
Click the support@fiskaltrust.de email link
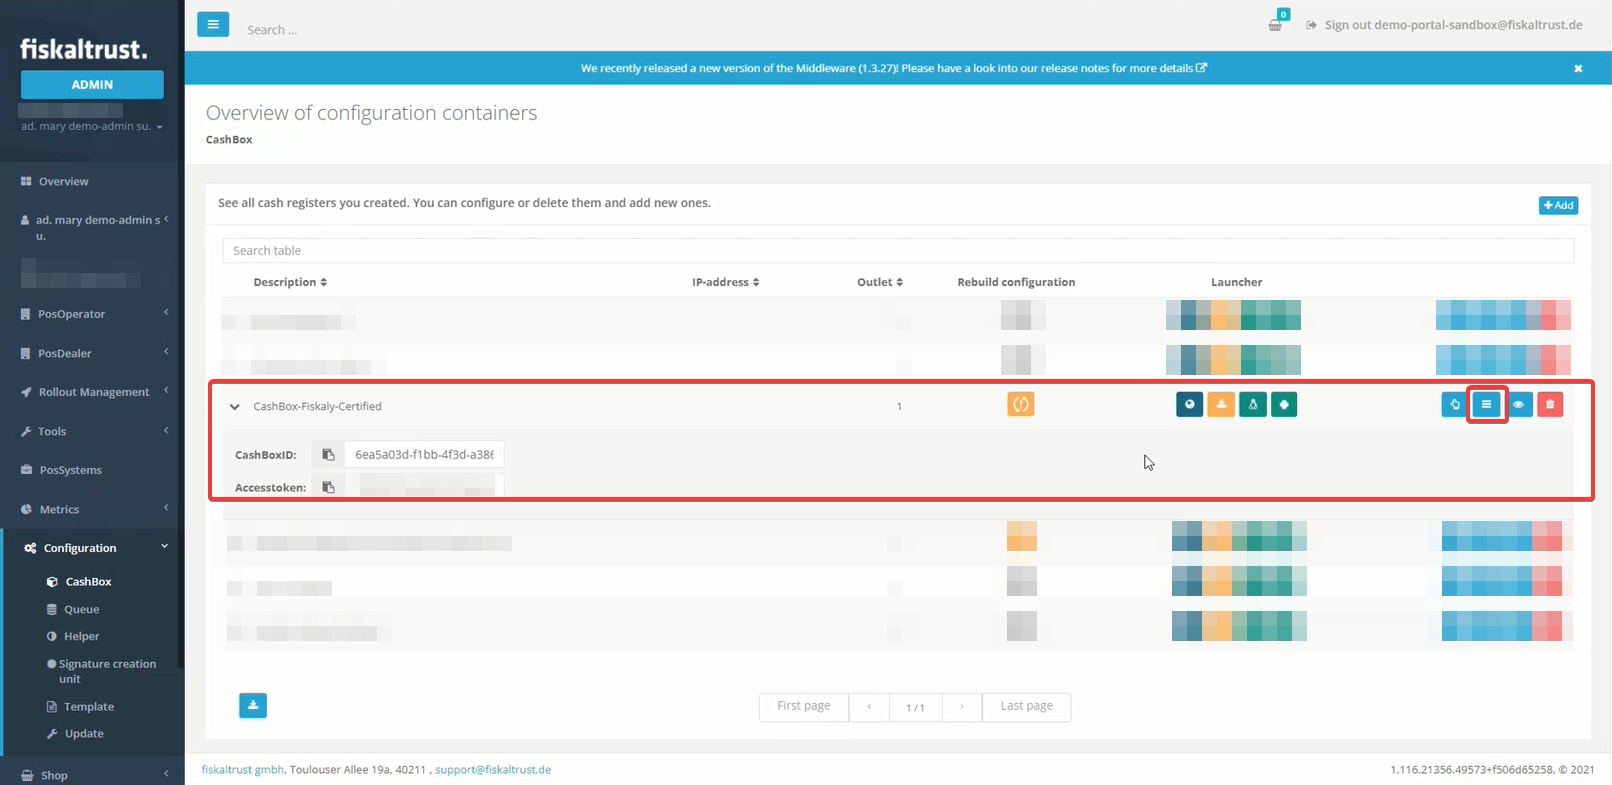tap(493, 770)
